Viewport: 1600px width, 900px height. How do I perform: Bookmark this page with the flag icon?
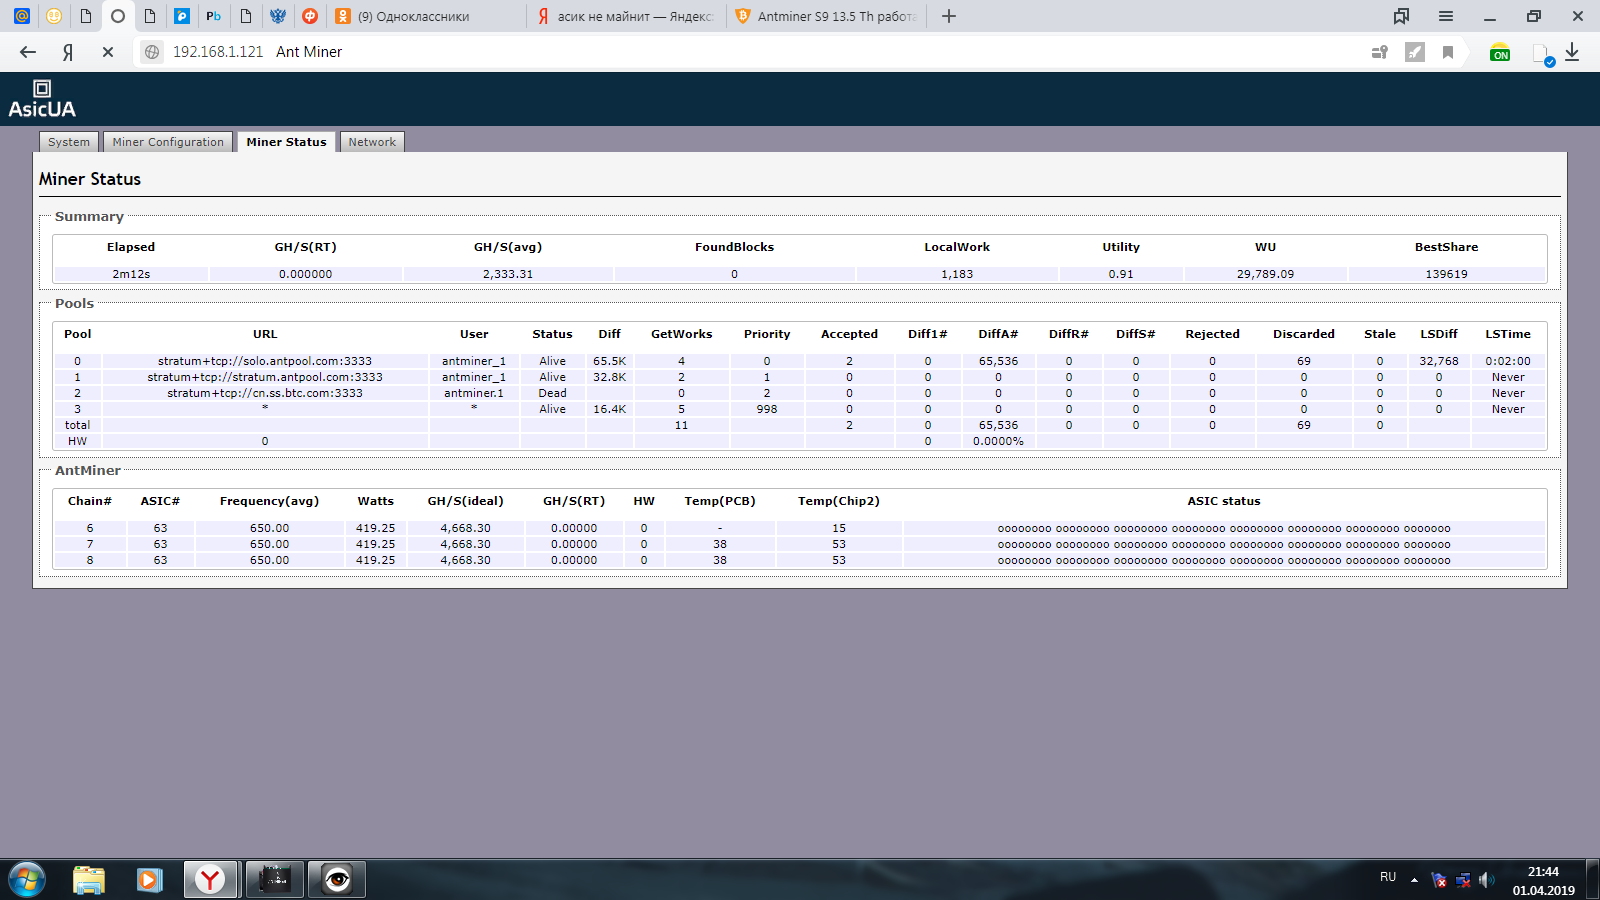[x=1447, y=52]
